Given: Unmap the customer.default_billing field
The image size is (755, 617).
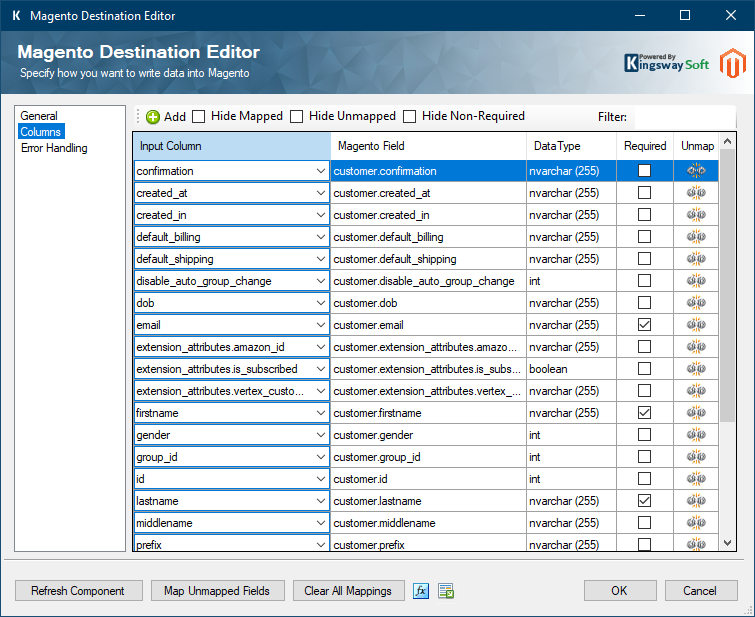Looking at the screenshot, I should pos(696,236).
